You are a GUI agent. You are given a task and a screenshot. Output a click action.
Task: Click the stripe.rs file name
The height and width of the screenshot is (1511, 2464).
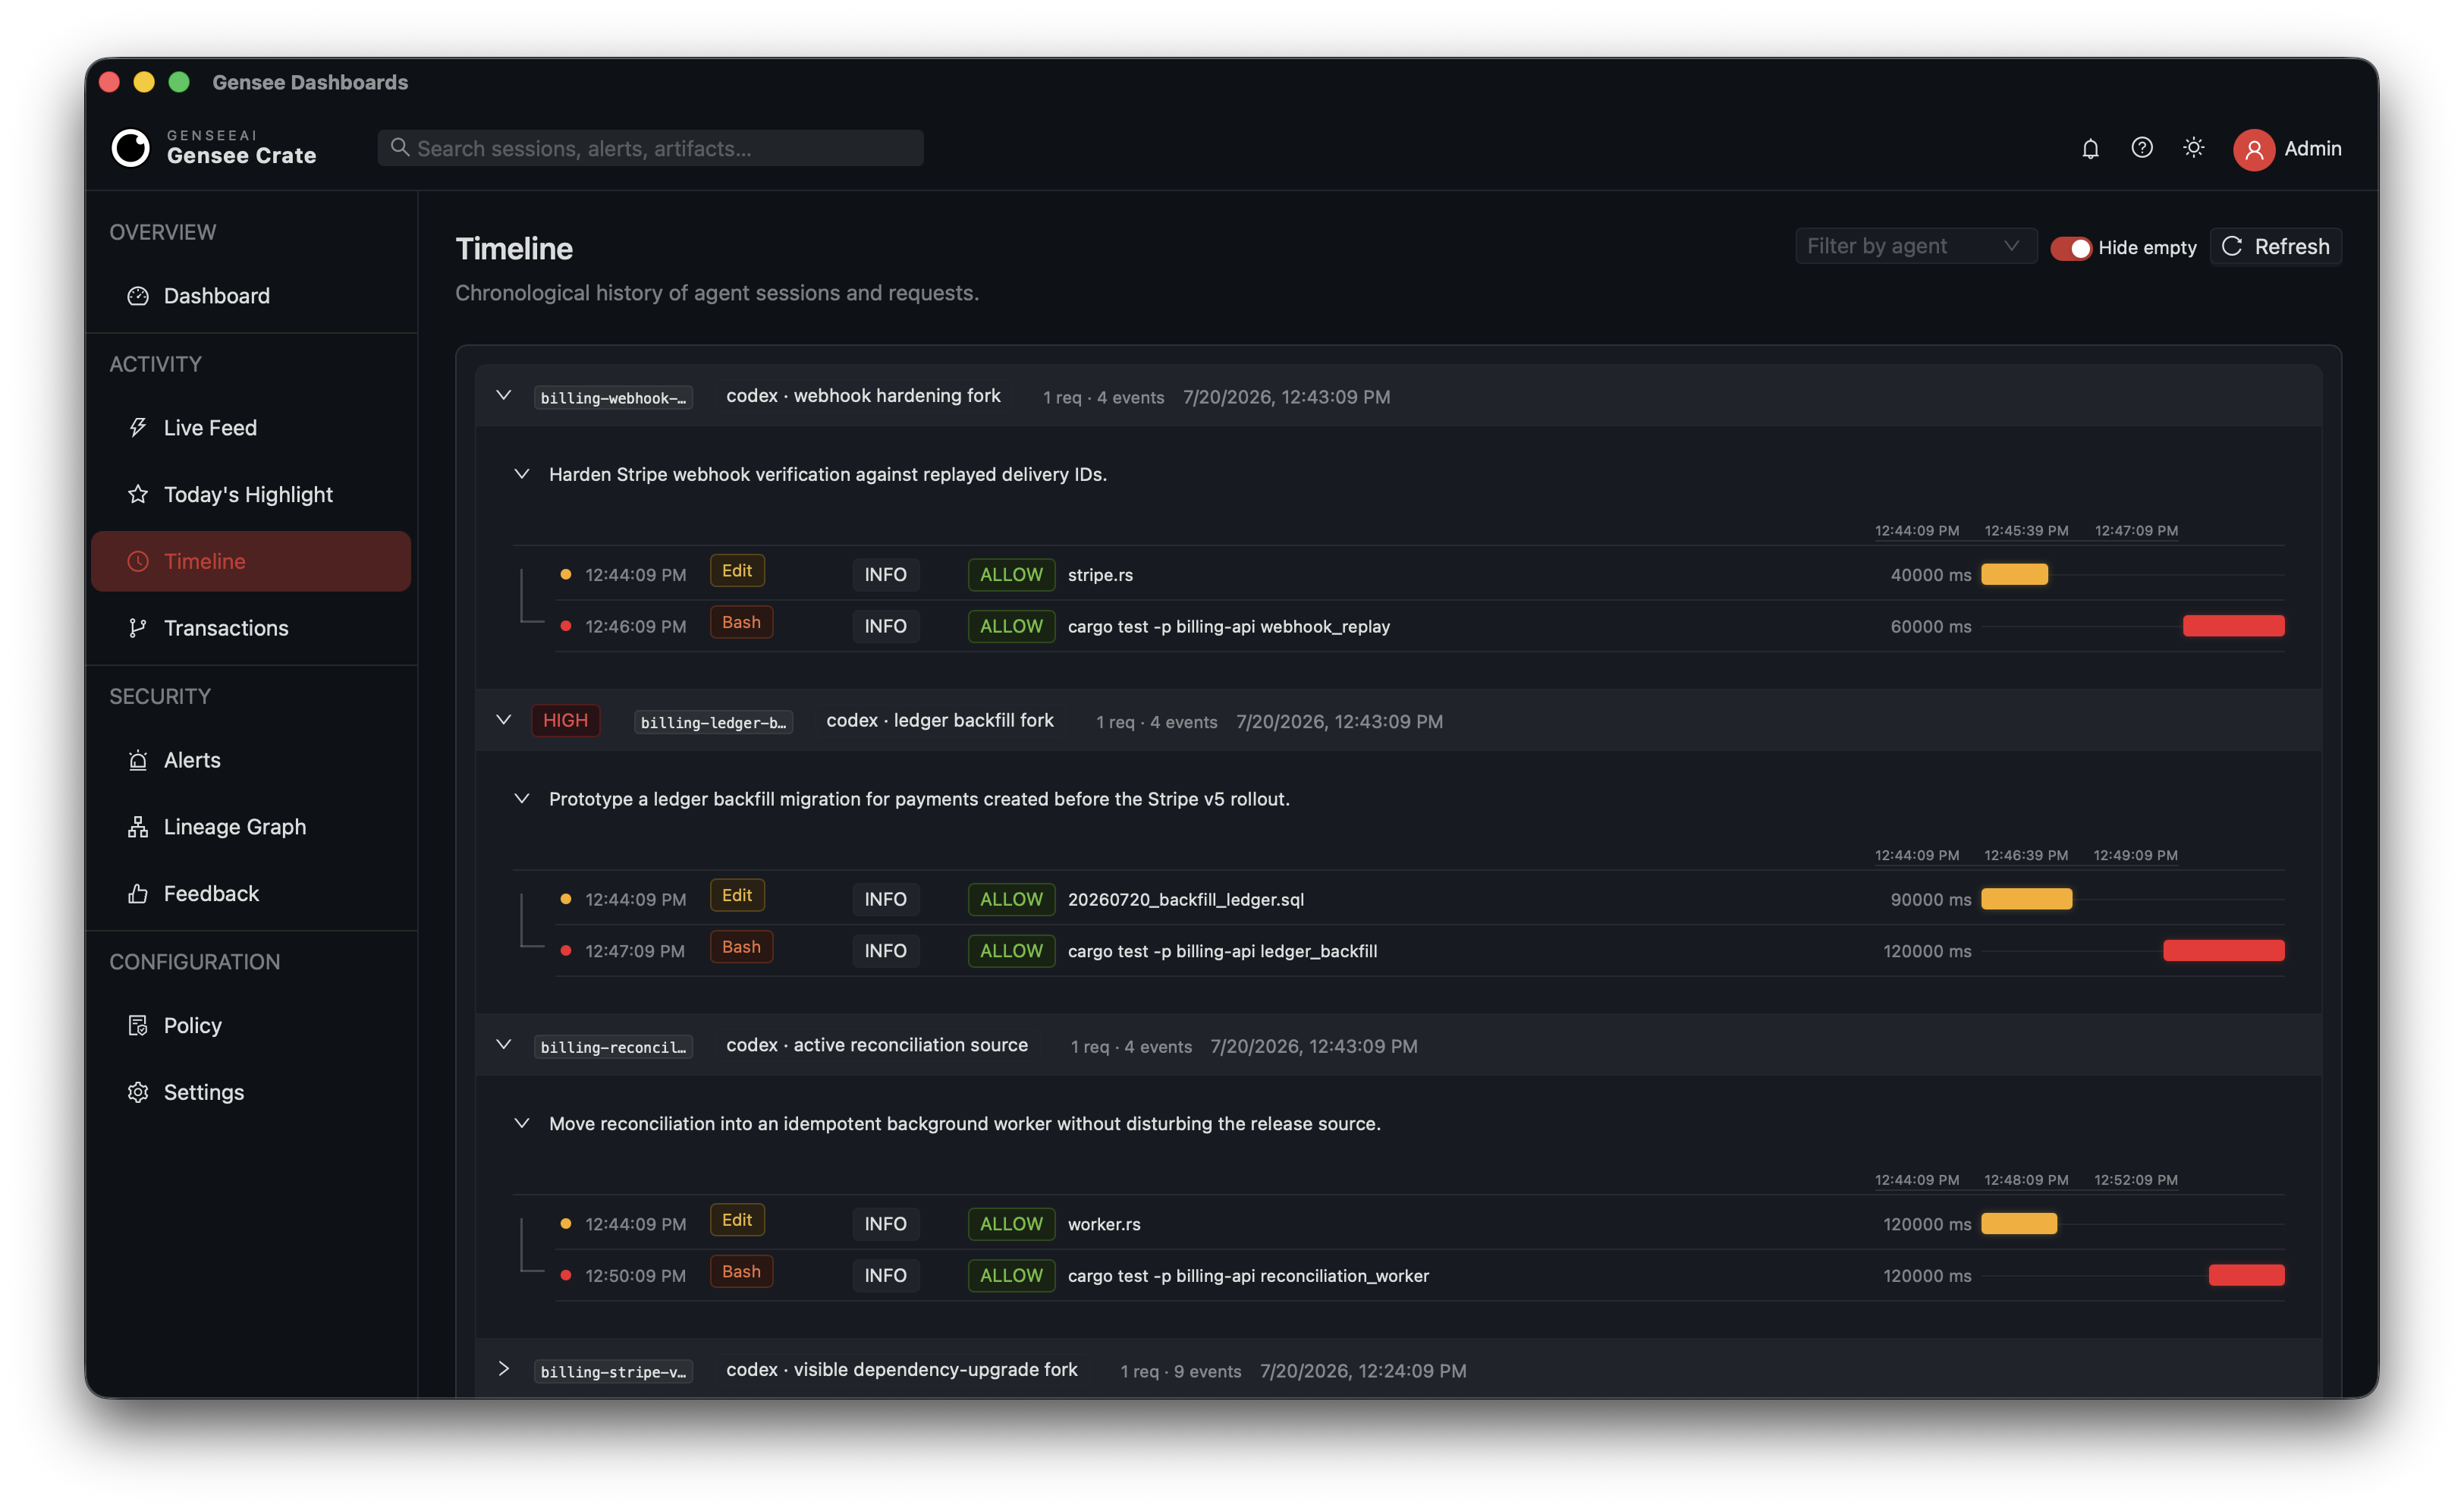tap(1100, 575)
